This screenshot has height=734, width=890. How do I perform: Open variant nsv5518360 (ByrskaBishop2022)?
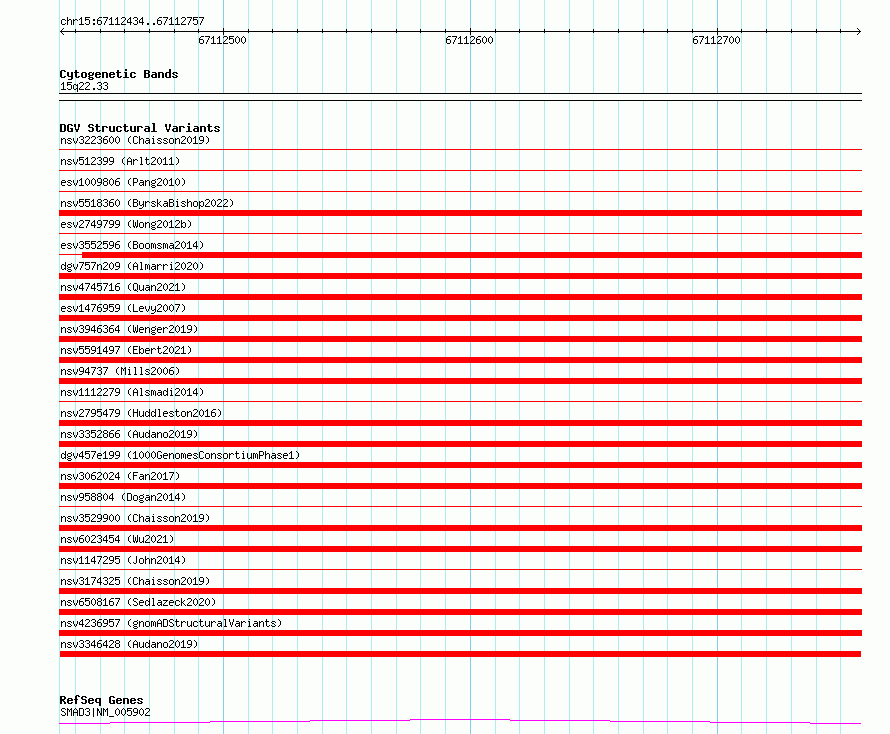(x=147, y=203)
